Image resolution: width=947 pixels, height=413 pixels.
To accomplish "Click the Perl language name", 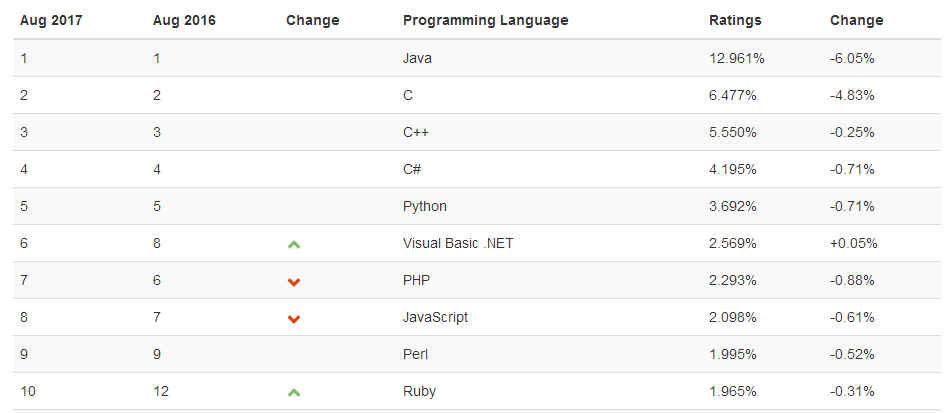I will (415, 354).
